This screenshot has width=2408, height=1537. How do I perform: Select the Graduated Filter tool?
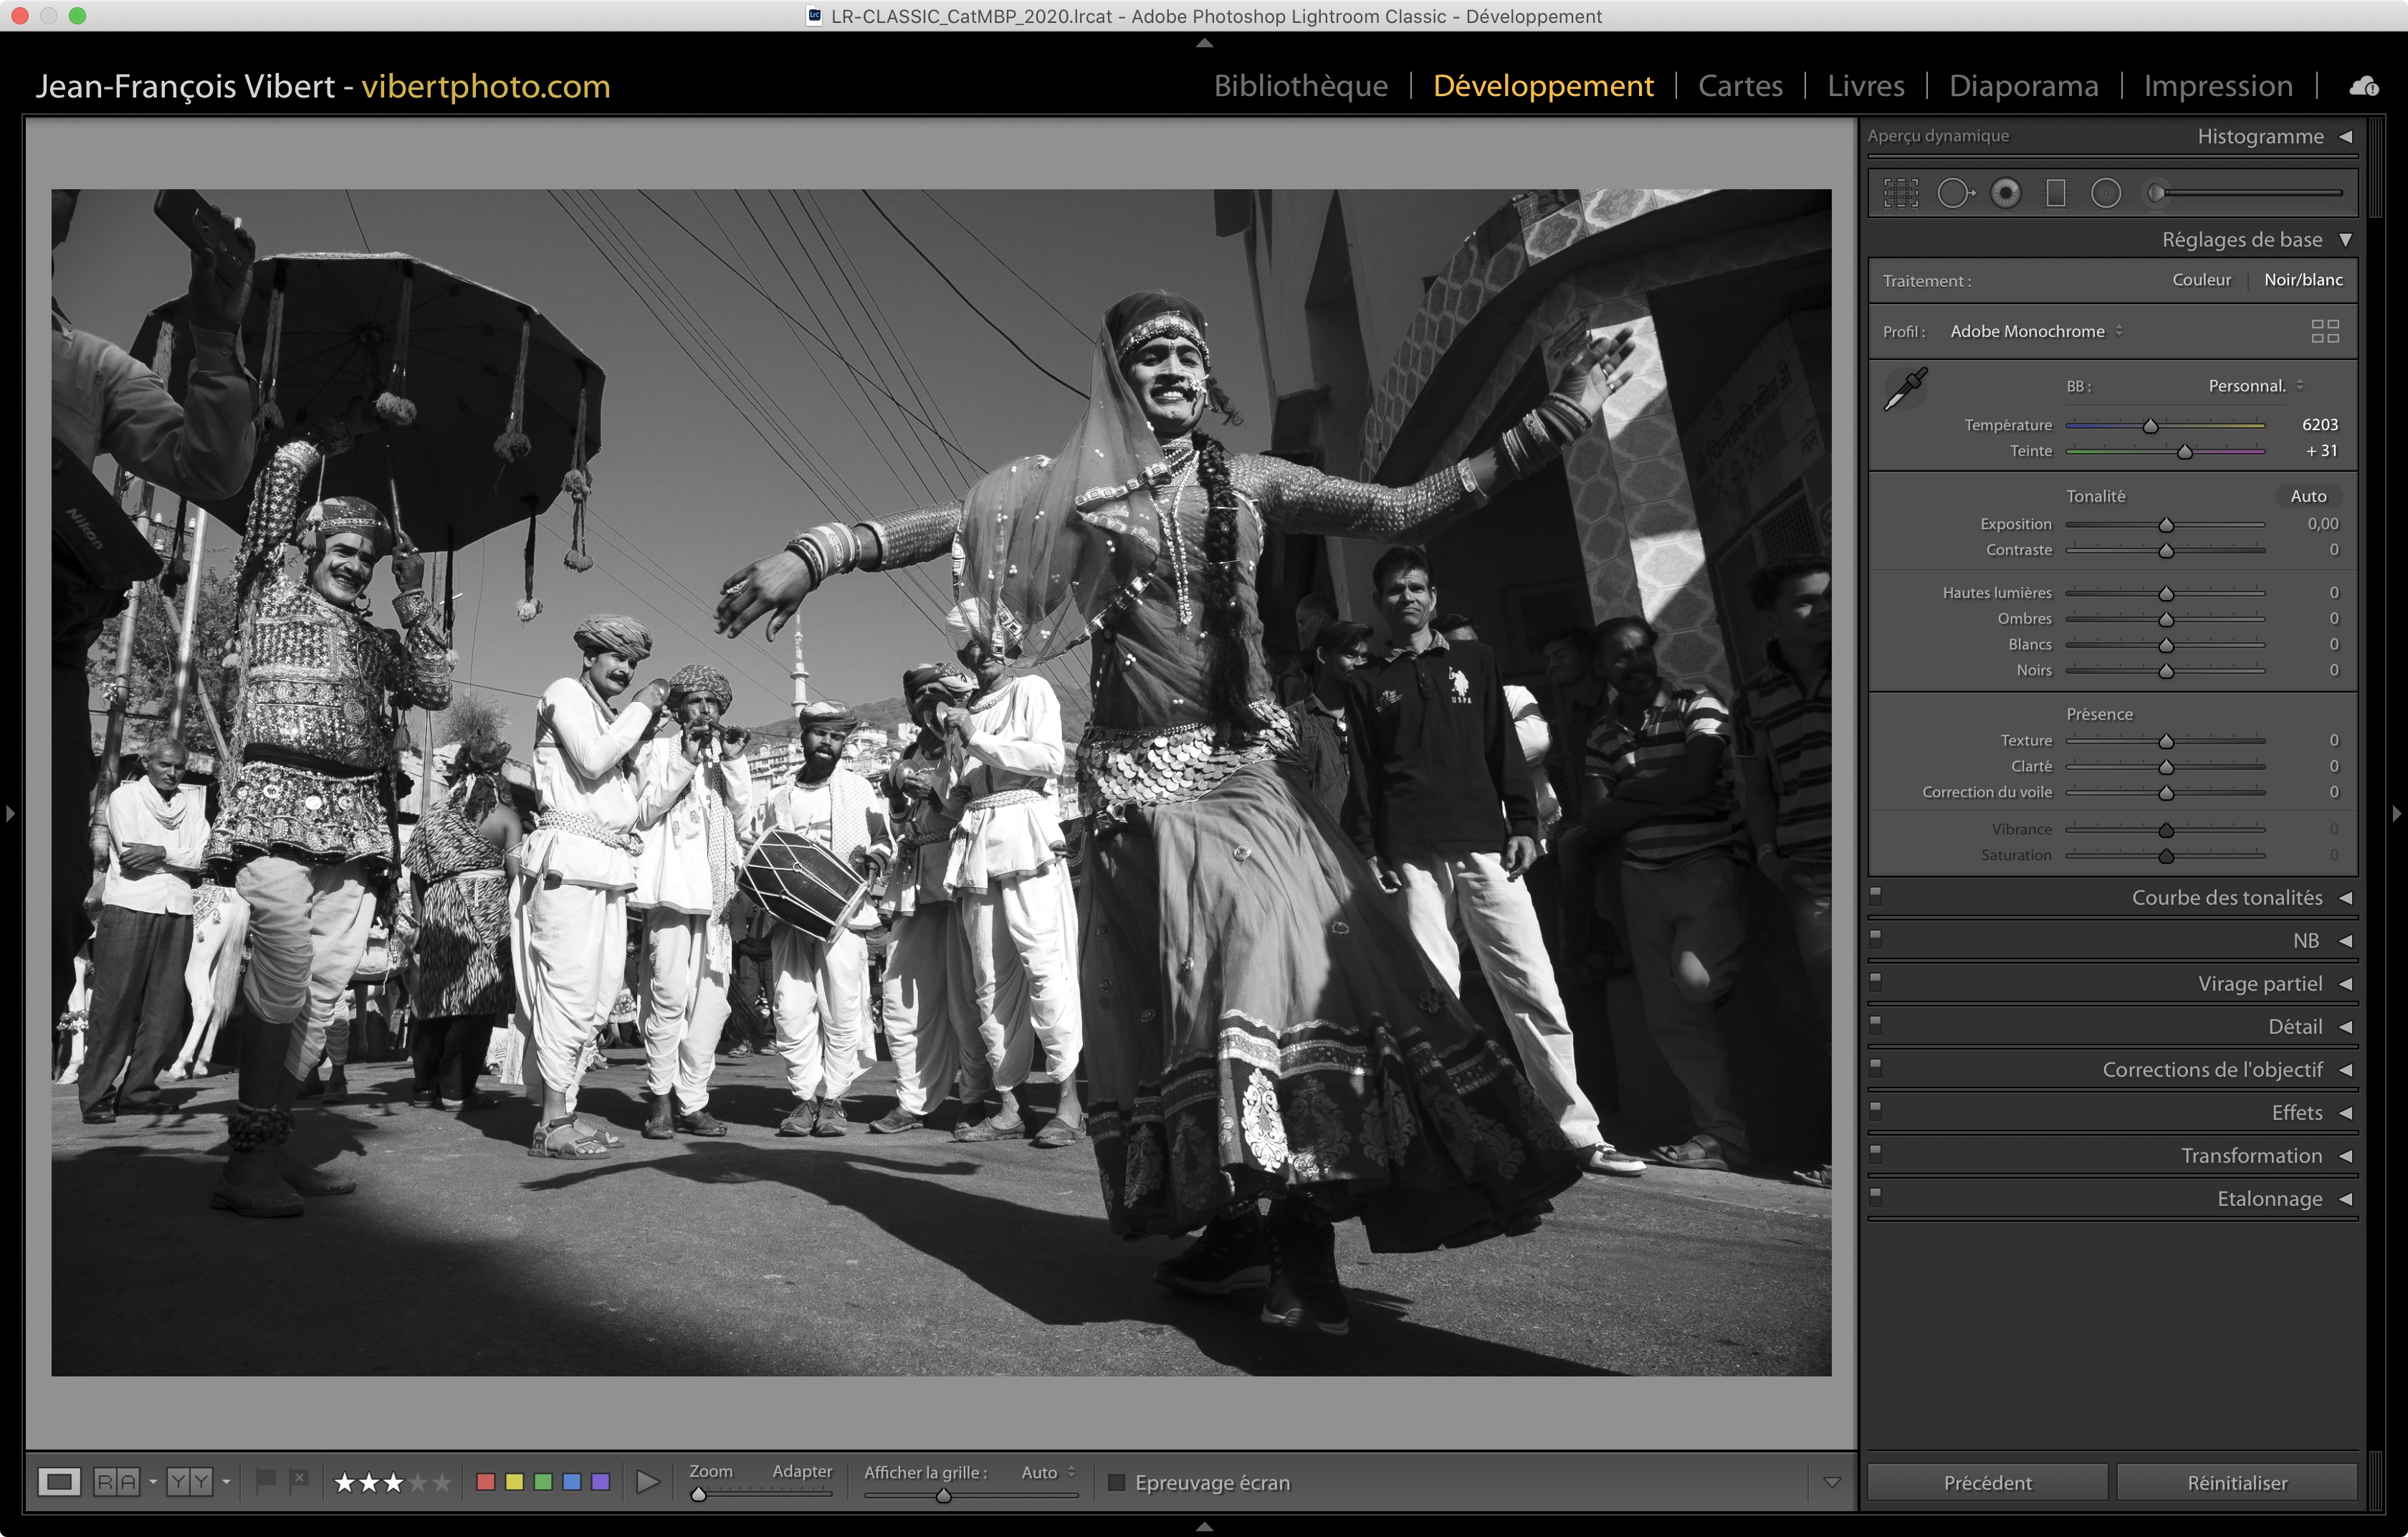point(2056,193)
